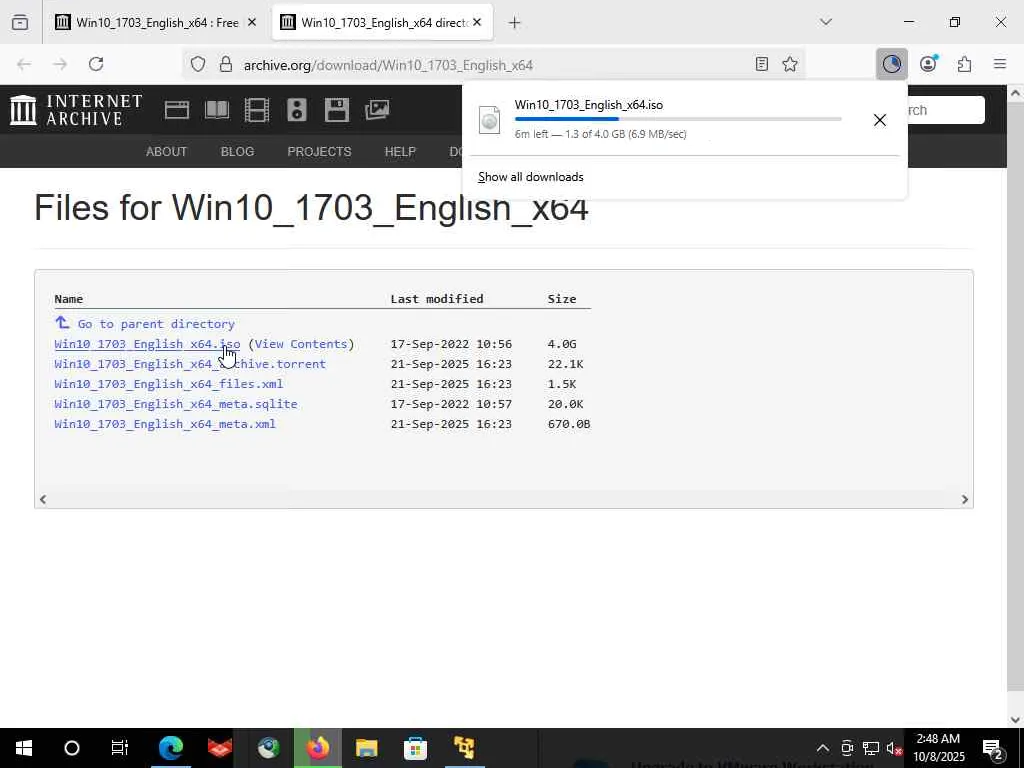This screenshot has height=768, width=1024.
Task: Open the Texts book icon
Action: click(x=217, y=110)
